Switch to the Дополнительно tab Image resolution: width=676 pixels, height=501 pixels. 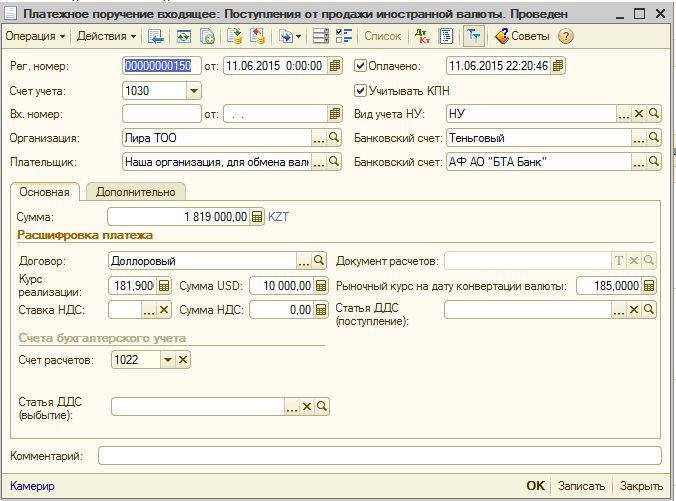[136, 192]
